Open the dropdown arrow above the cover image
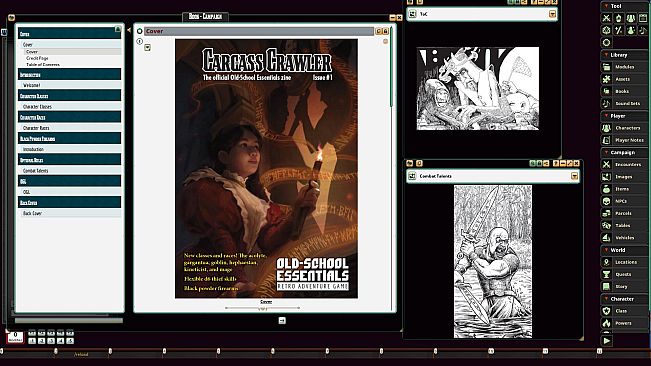Image resolution: width=651 pixels, height=366 pixels. (x=147, y=48)
